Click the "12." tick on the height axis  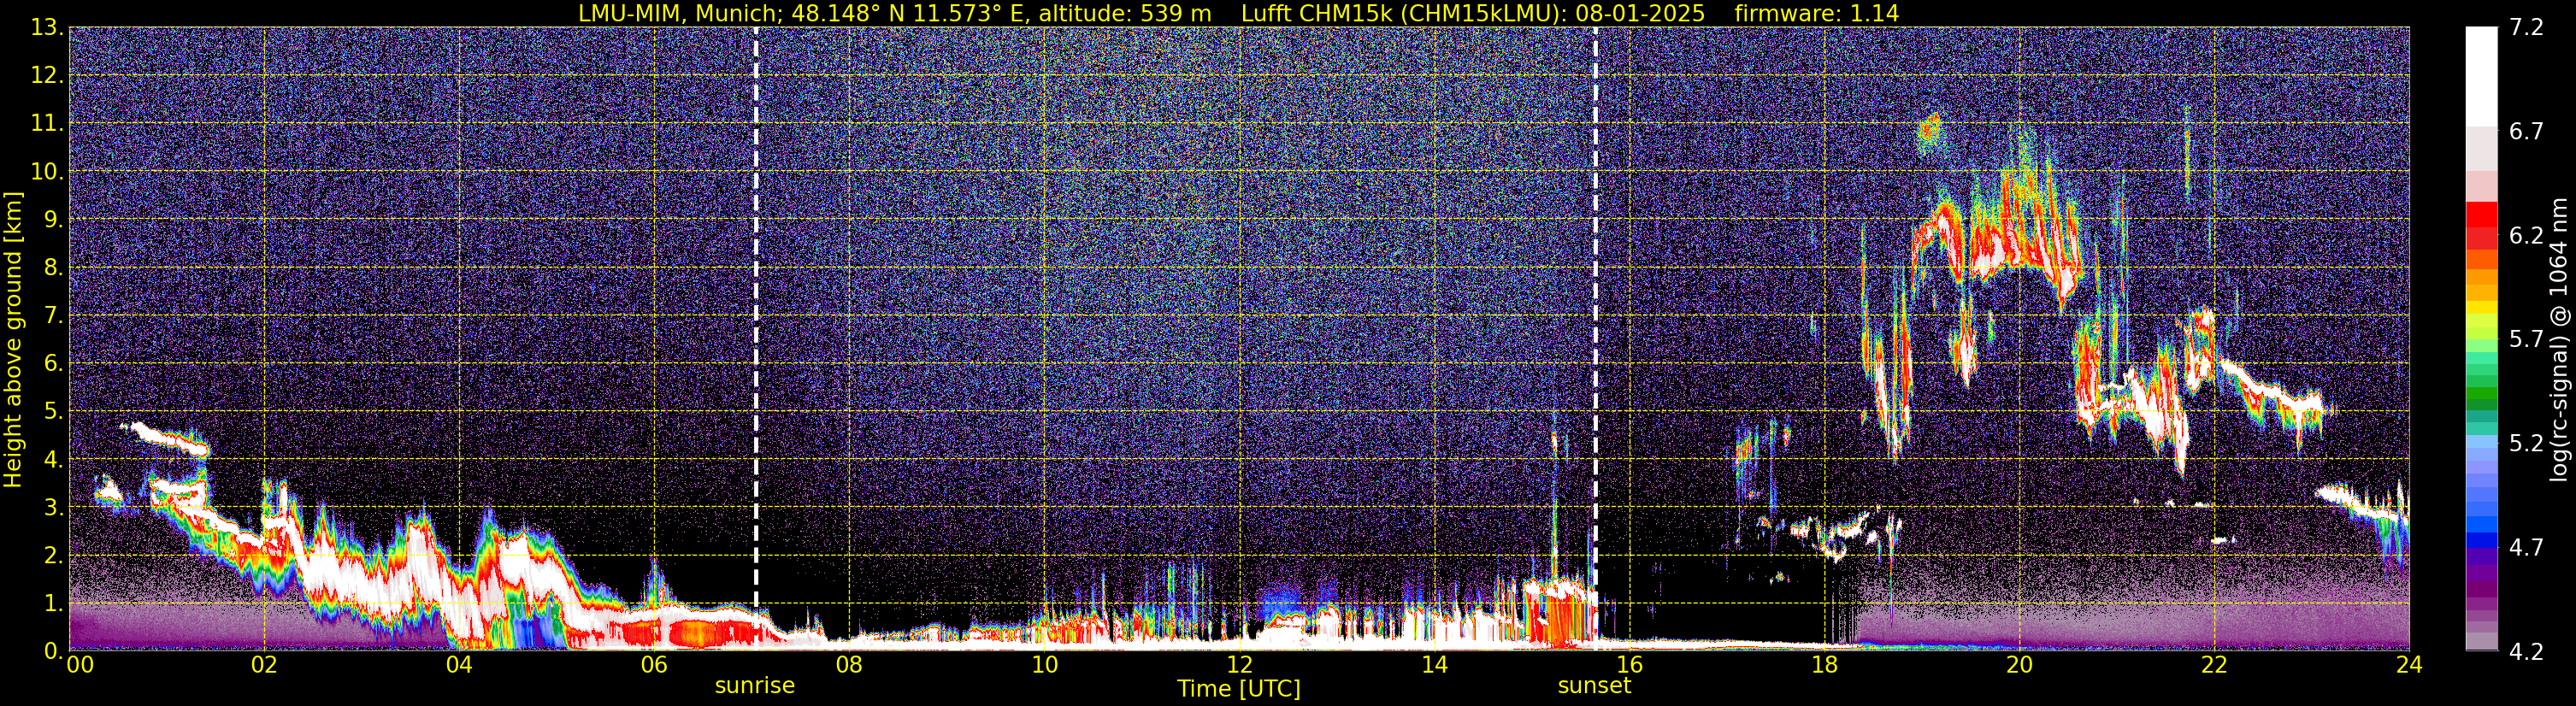(48, 76)
